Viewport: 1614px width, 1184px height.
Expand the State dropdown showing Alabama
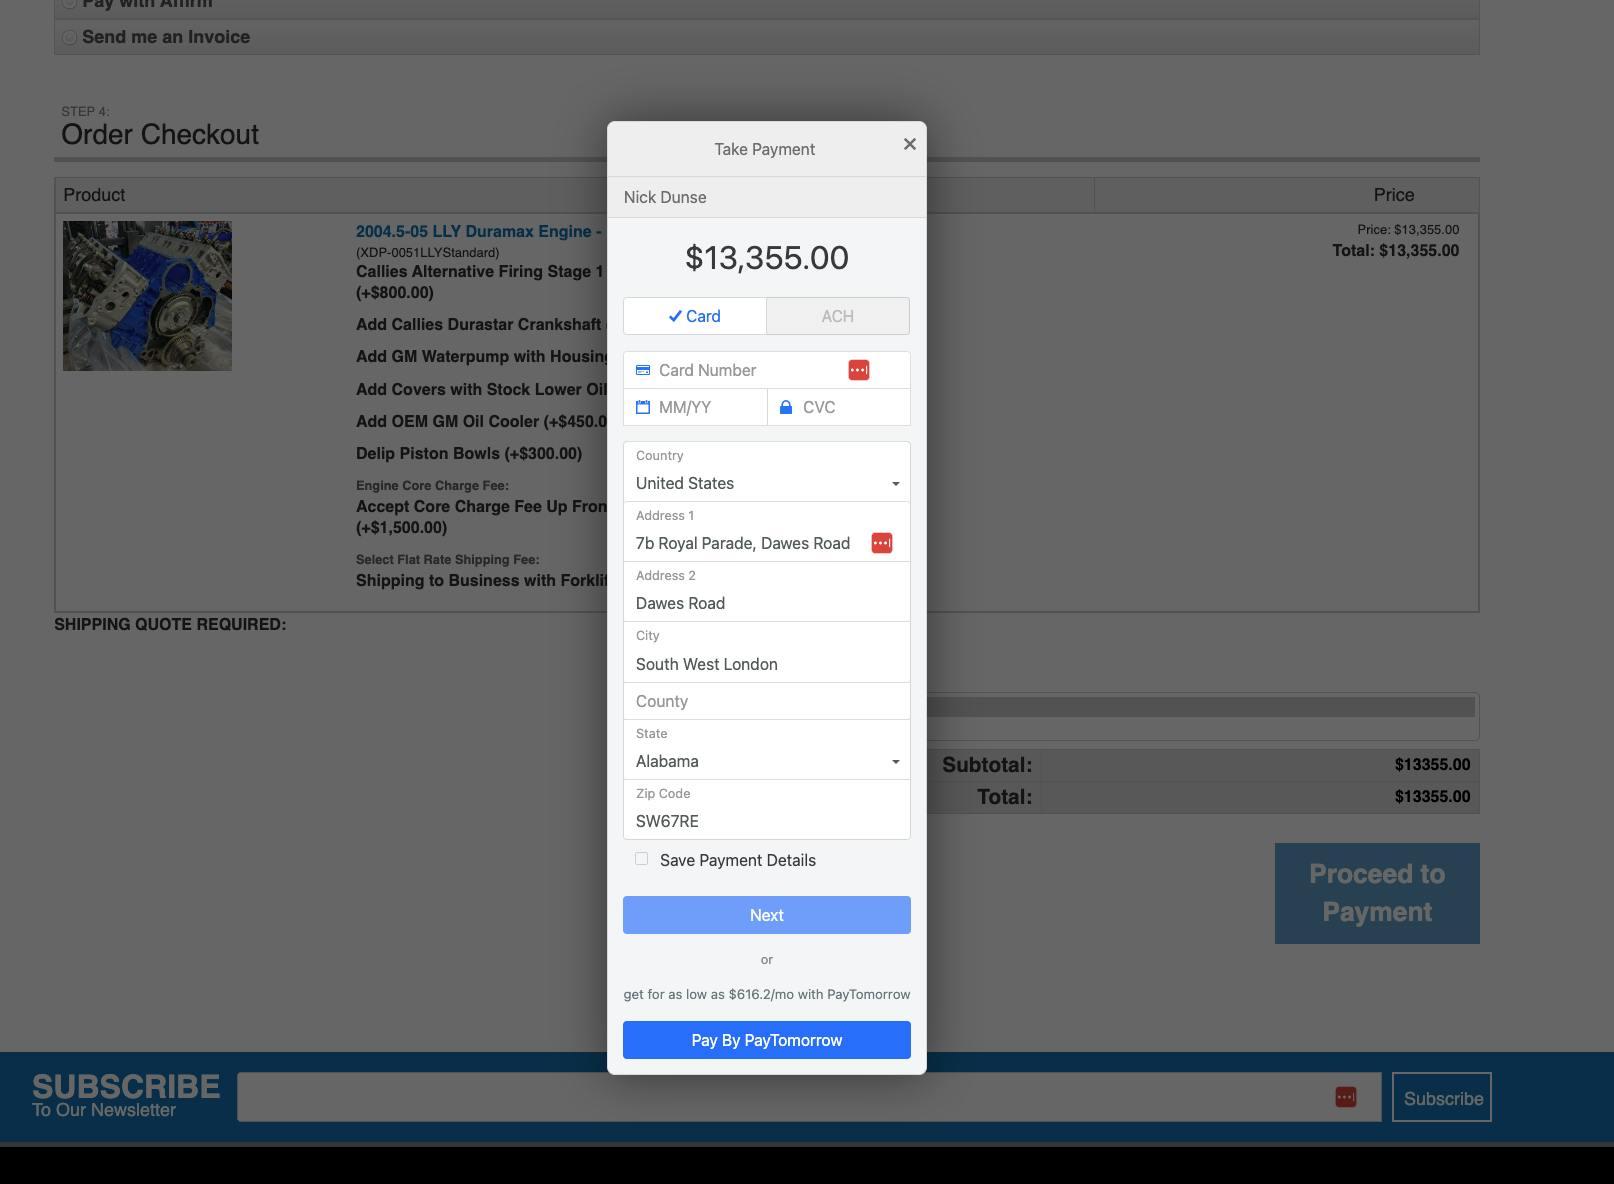[x=767, y=750]
